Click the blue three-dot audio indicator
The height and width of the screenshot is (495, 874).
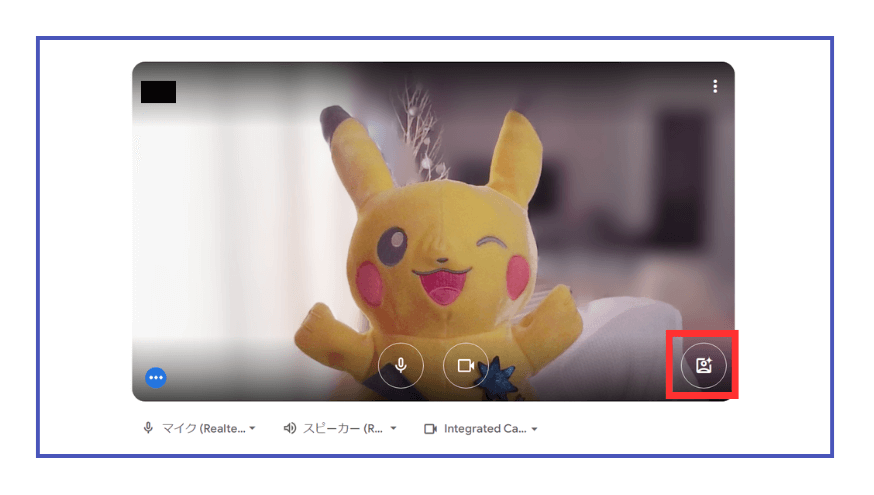point(156,378)
